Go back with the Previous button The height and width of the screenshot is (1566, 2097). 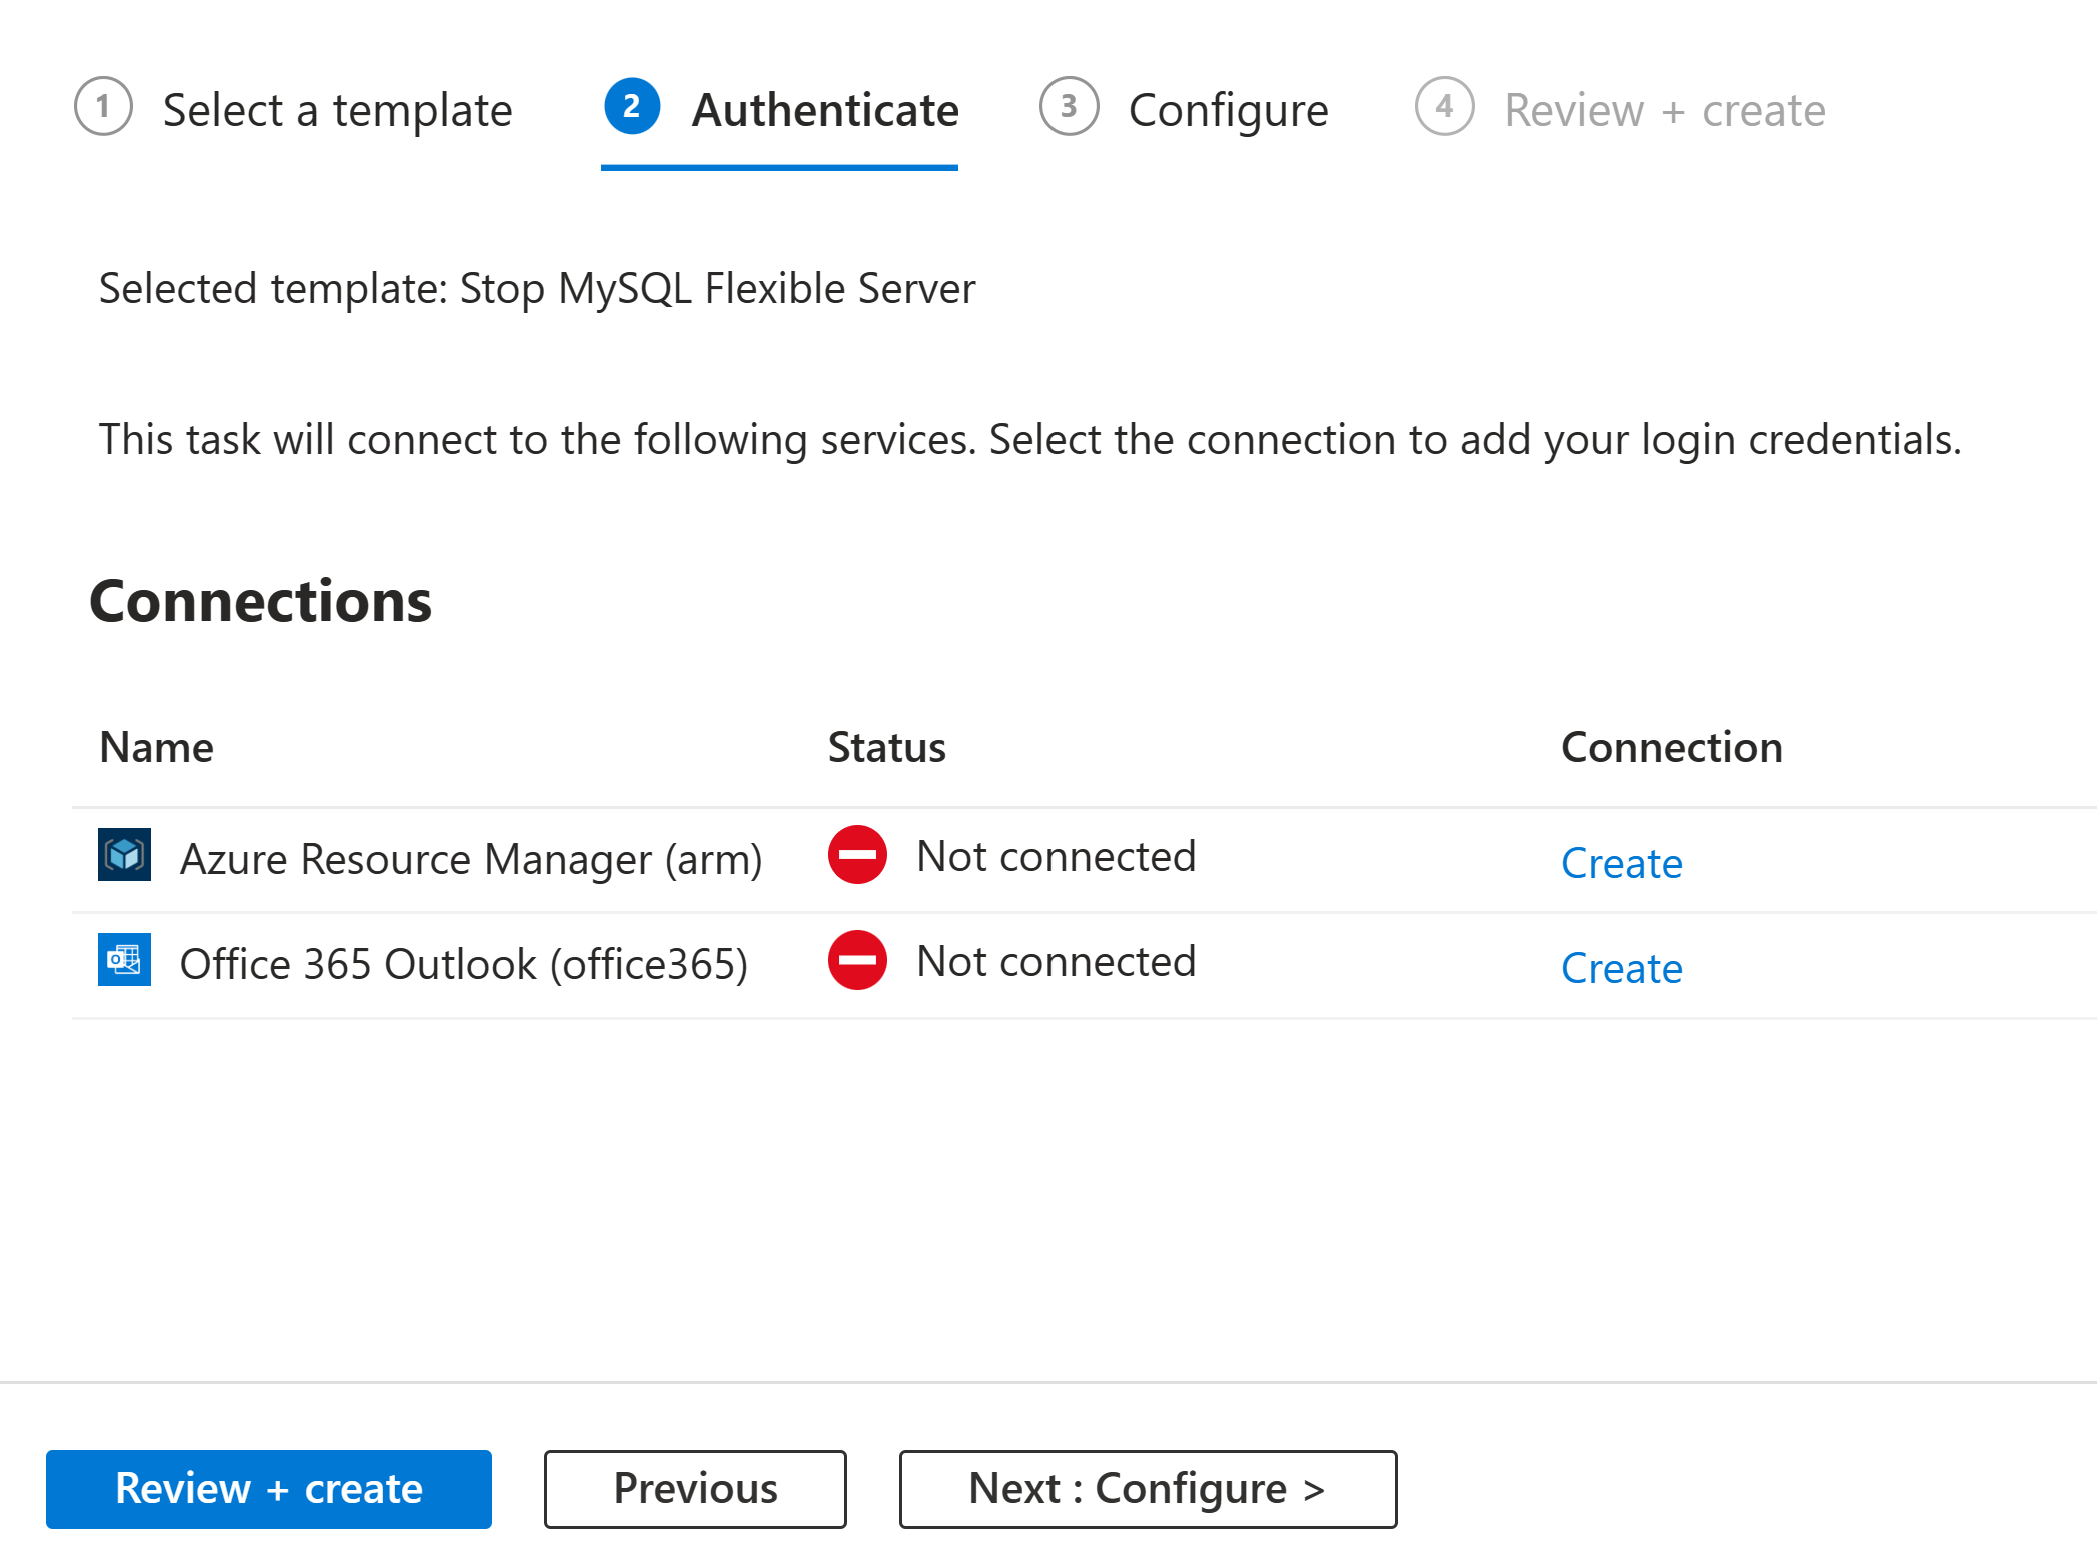[695, 1488]
